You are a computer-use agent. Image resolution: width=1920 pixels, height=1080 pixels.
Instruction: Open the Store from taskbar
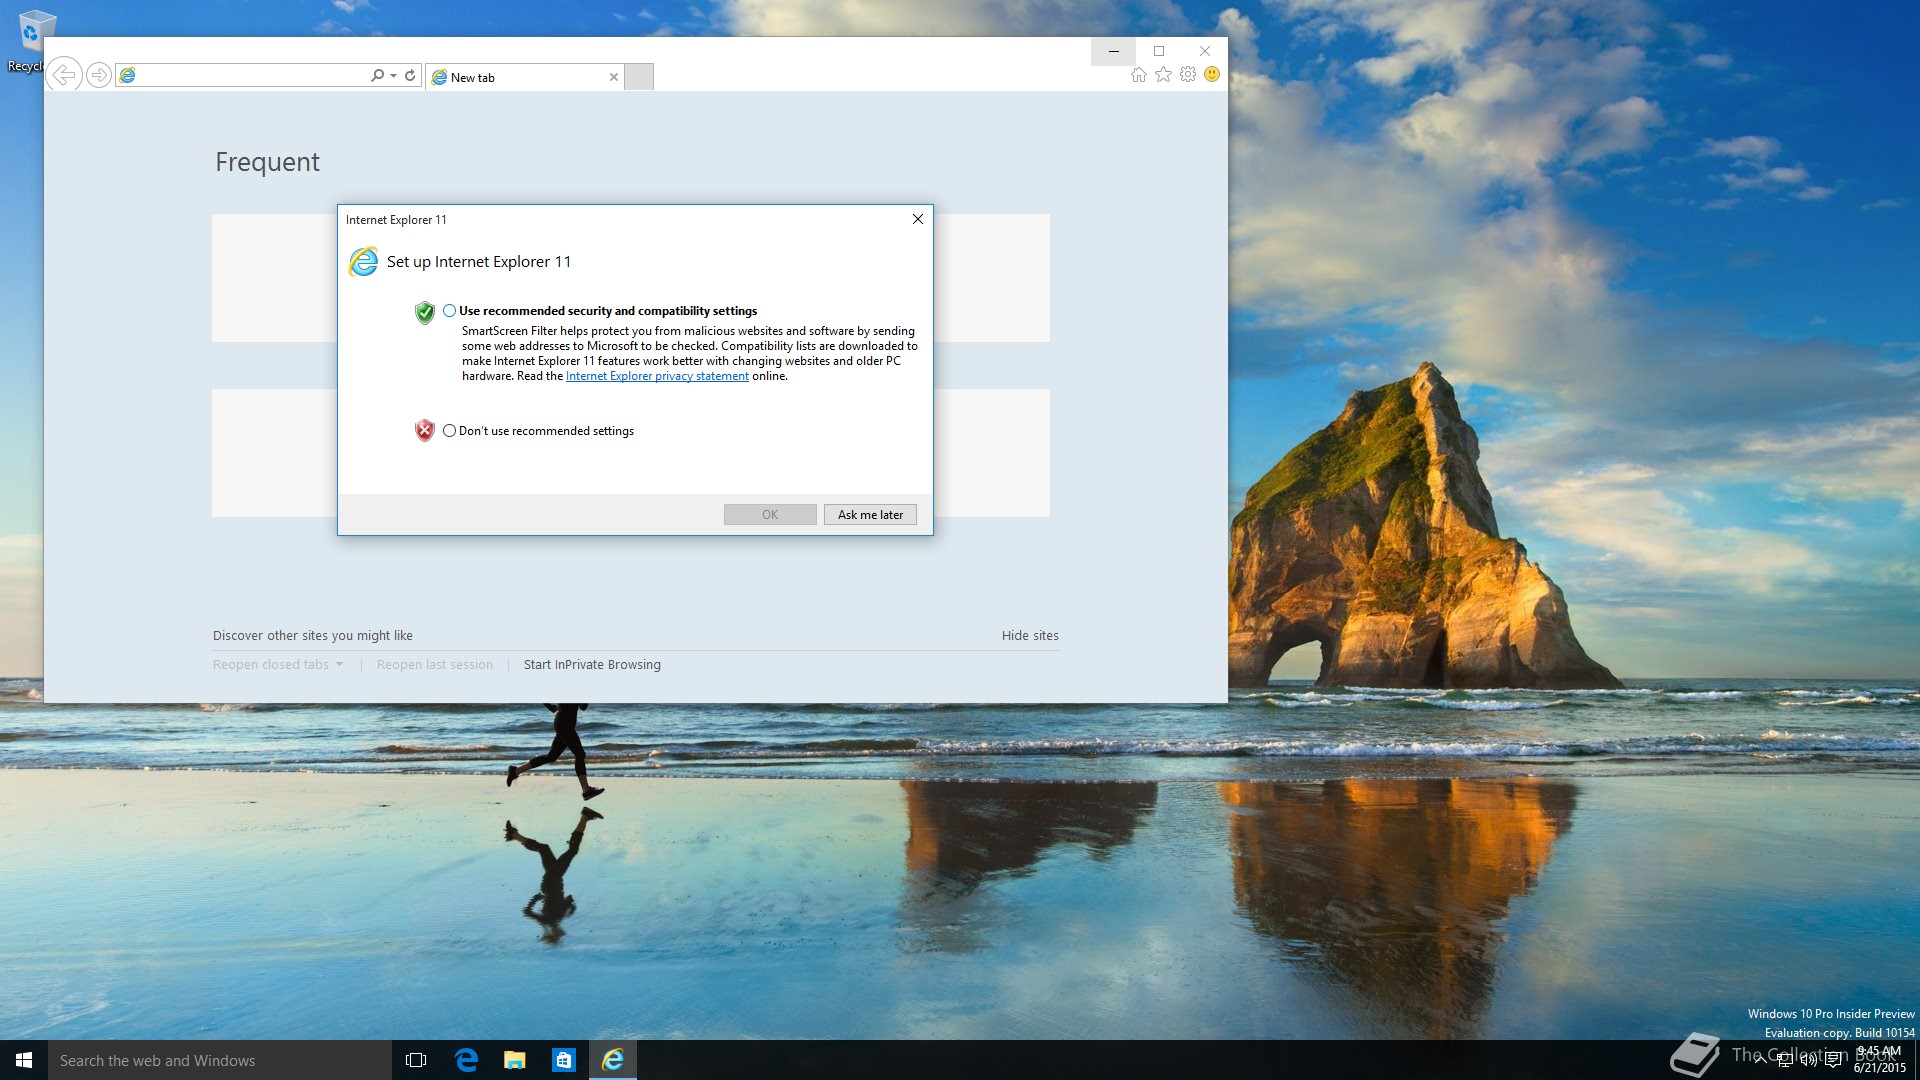(x=564, y=1060)
